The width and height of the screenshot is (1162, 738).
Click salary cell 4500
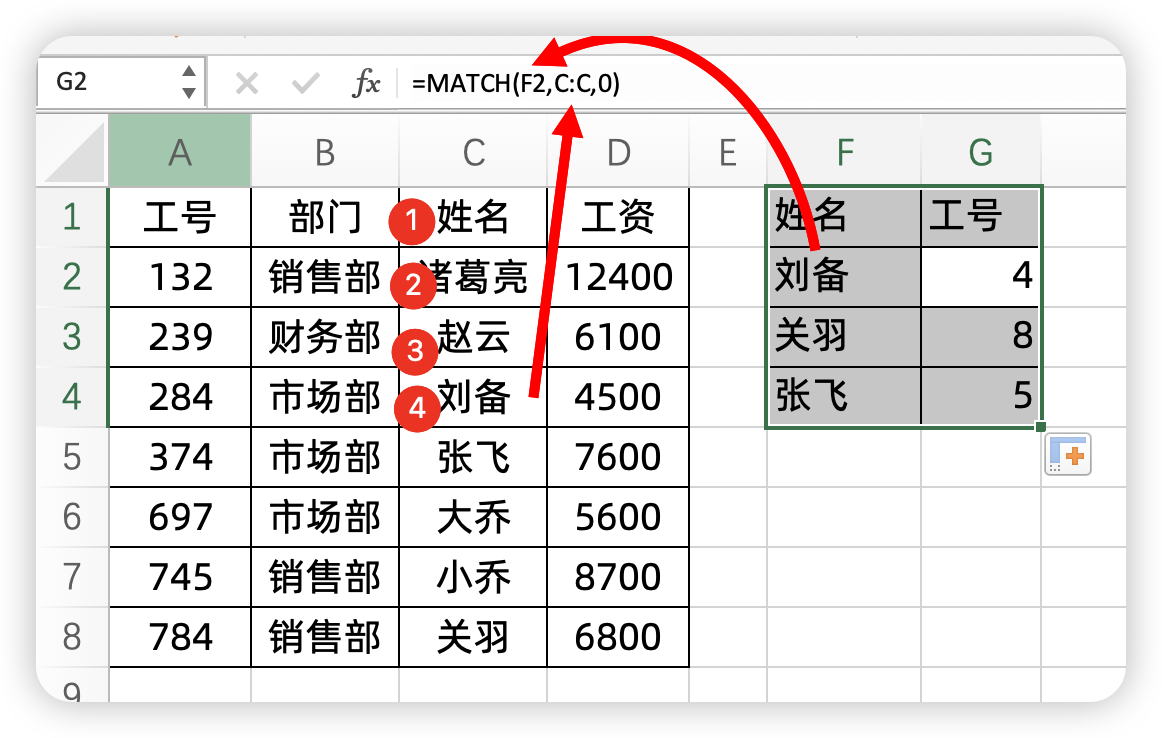coord(618,397)
